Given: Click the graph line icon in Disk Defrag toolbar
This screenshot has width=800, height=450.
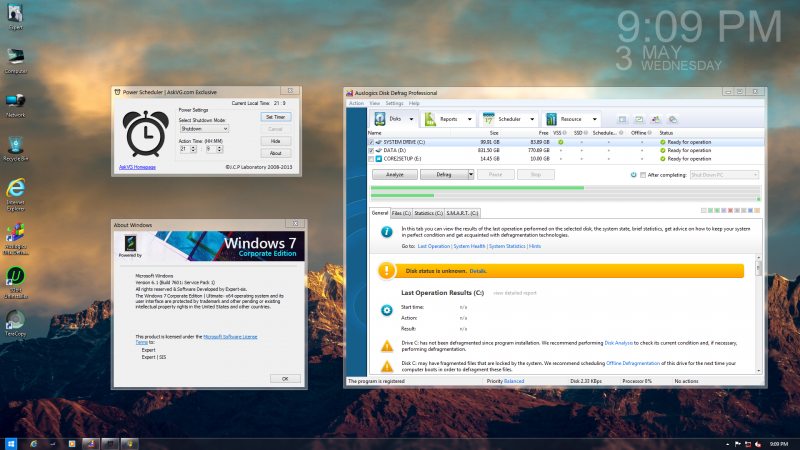Looking at the screenshot, I should click(x=639, y=119).
